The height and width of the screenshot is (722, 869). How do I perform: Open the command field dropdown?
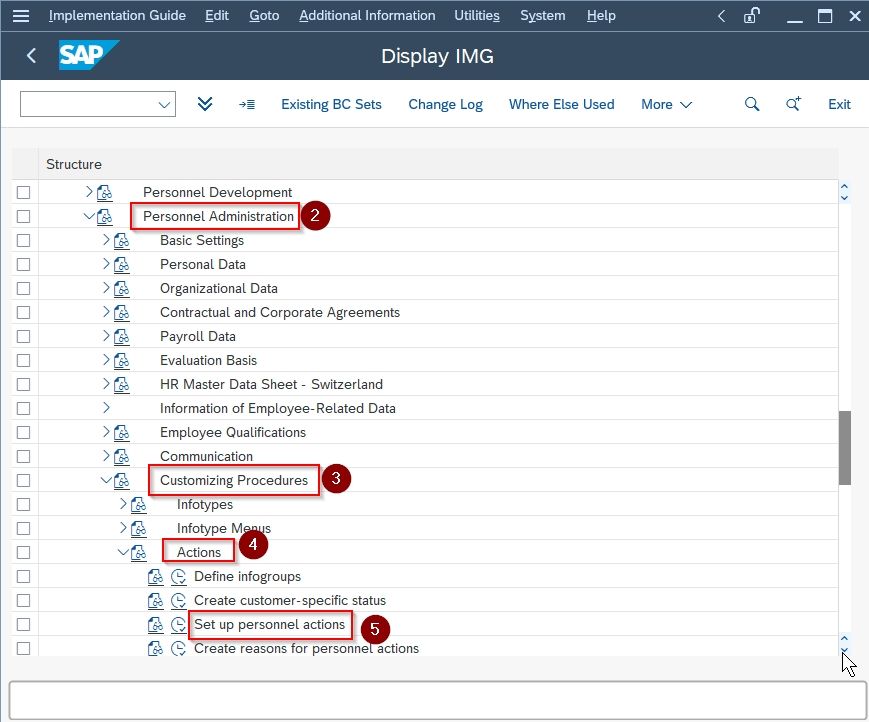click(x=163, y=104)
